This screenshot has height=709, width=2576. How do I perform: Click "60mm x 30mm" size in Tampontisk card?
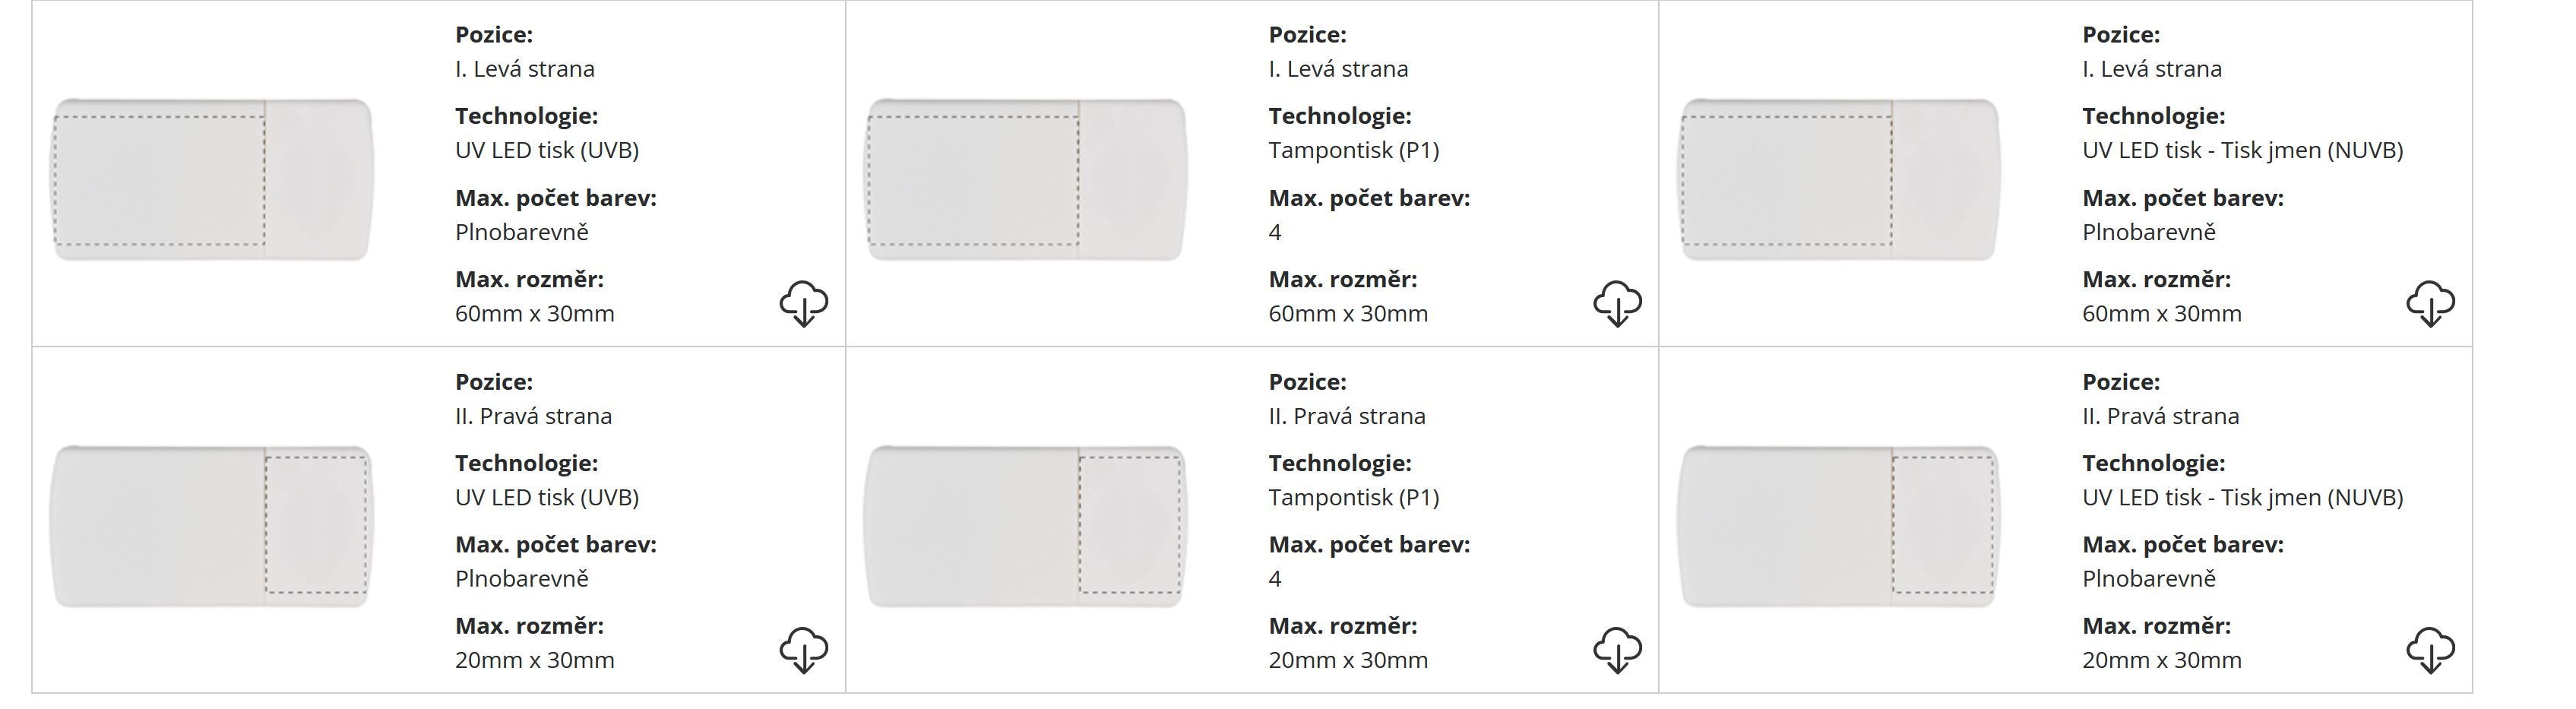tap(1347, 314)
